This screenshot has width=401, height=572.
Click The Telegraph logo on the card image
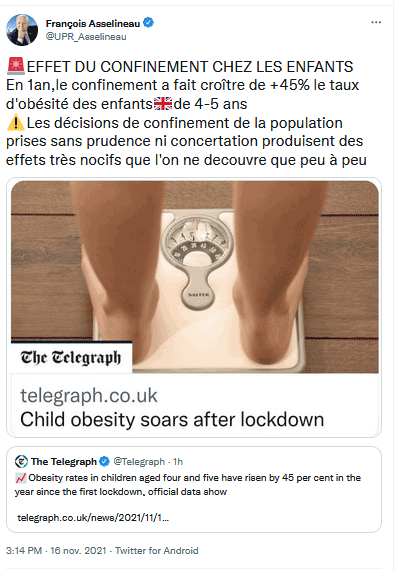coord(71,358)
